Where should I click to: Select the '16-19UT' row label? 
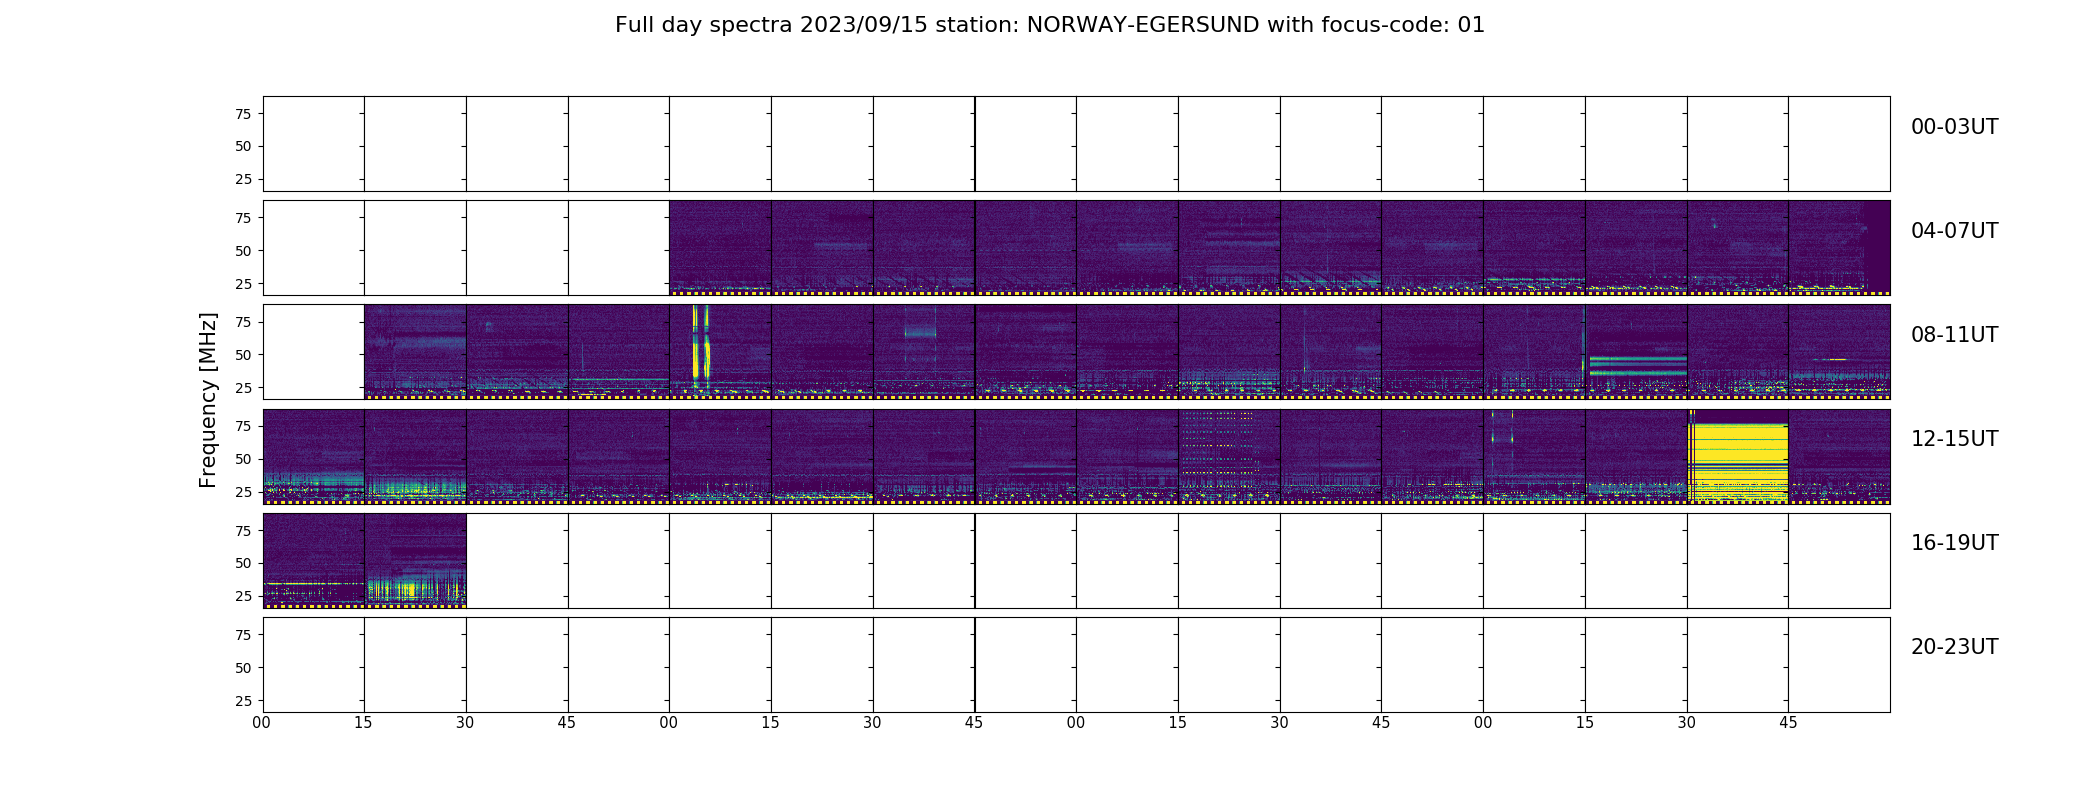click(1954, 543)
